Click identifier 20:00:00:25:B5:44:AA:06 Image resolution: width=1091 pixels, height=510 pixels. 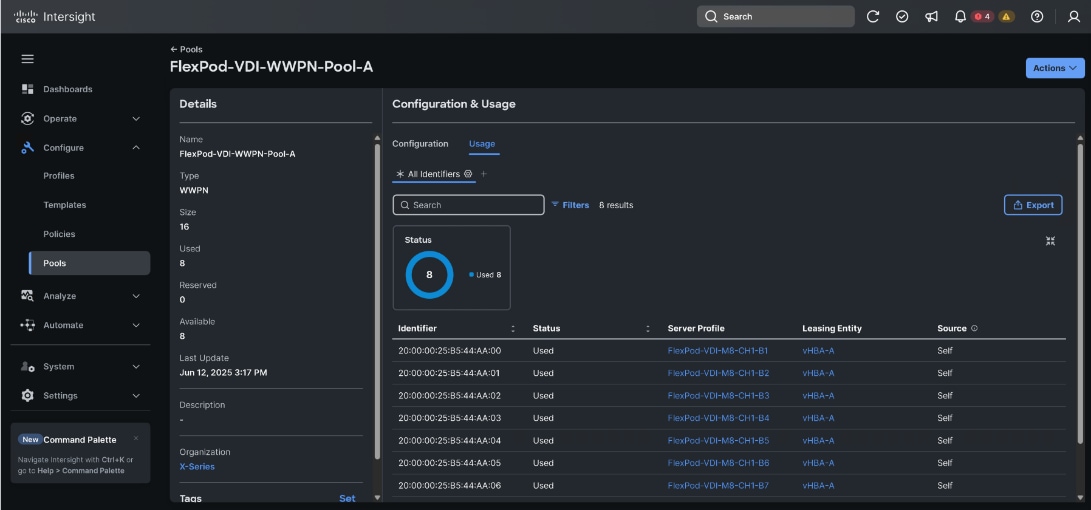[x=449, y=486]
